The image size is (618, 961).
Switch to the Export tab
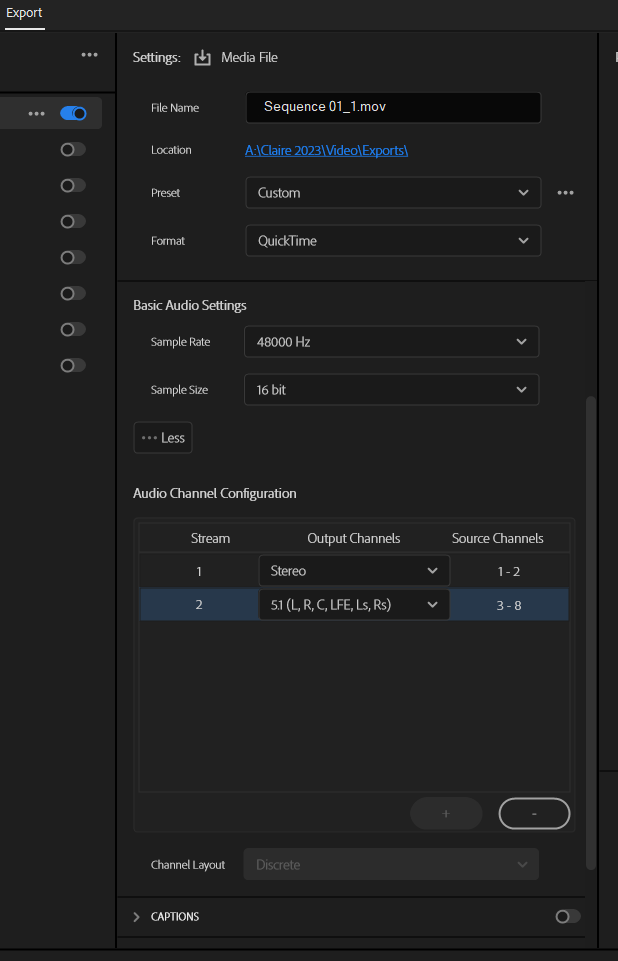click(24, 13)
